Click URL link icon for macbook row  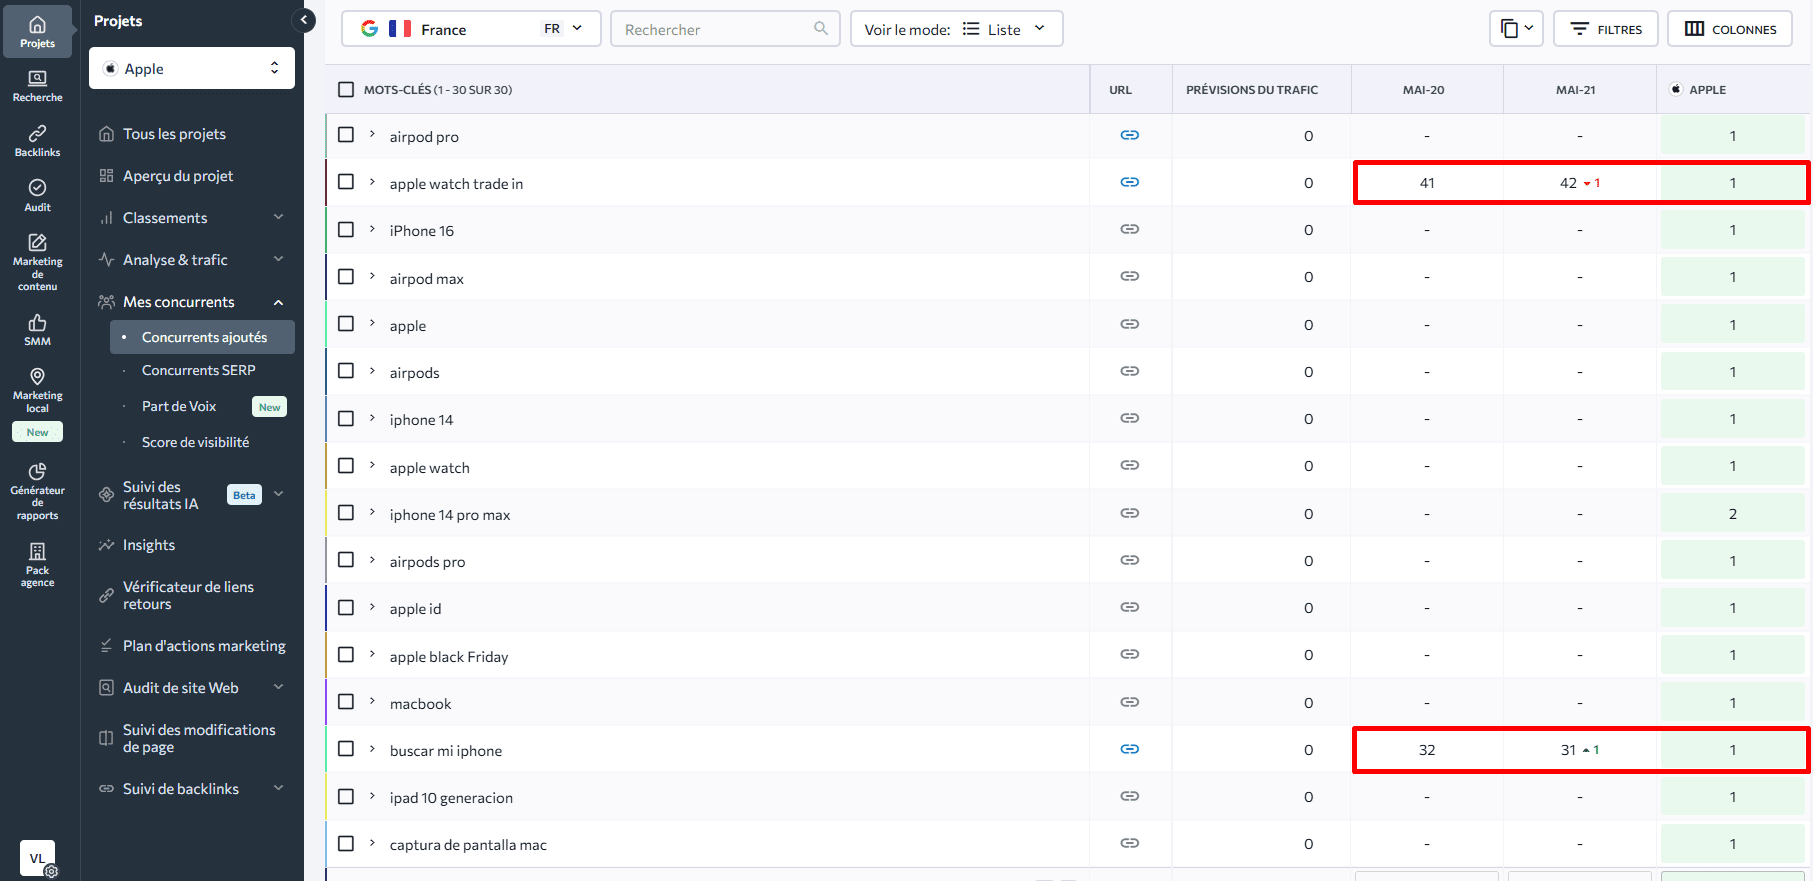(x=1130, y=702)
